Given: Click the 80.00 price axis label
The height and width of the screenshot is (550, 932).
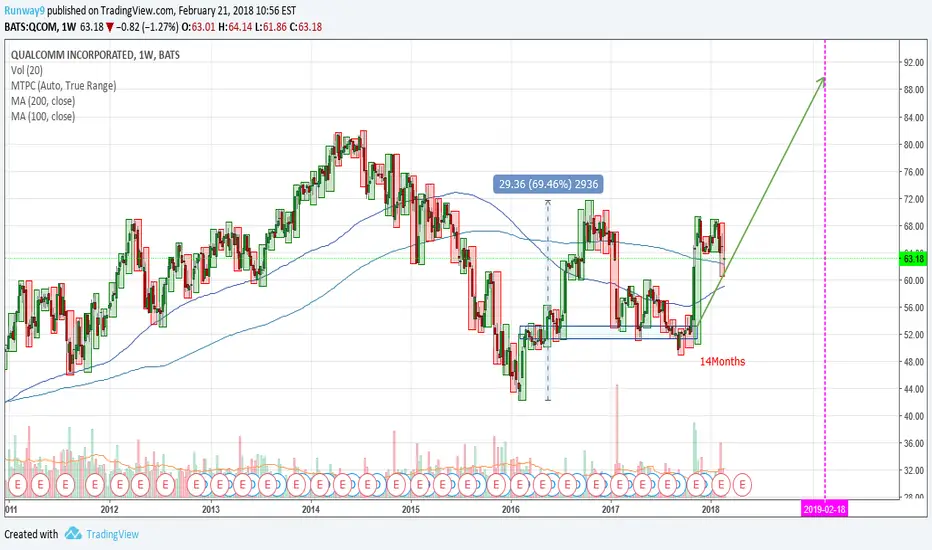Looking at the screenshot, I should coord(914,144).
